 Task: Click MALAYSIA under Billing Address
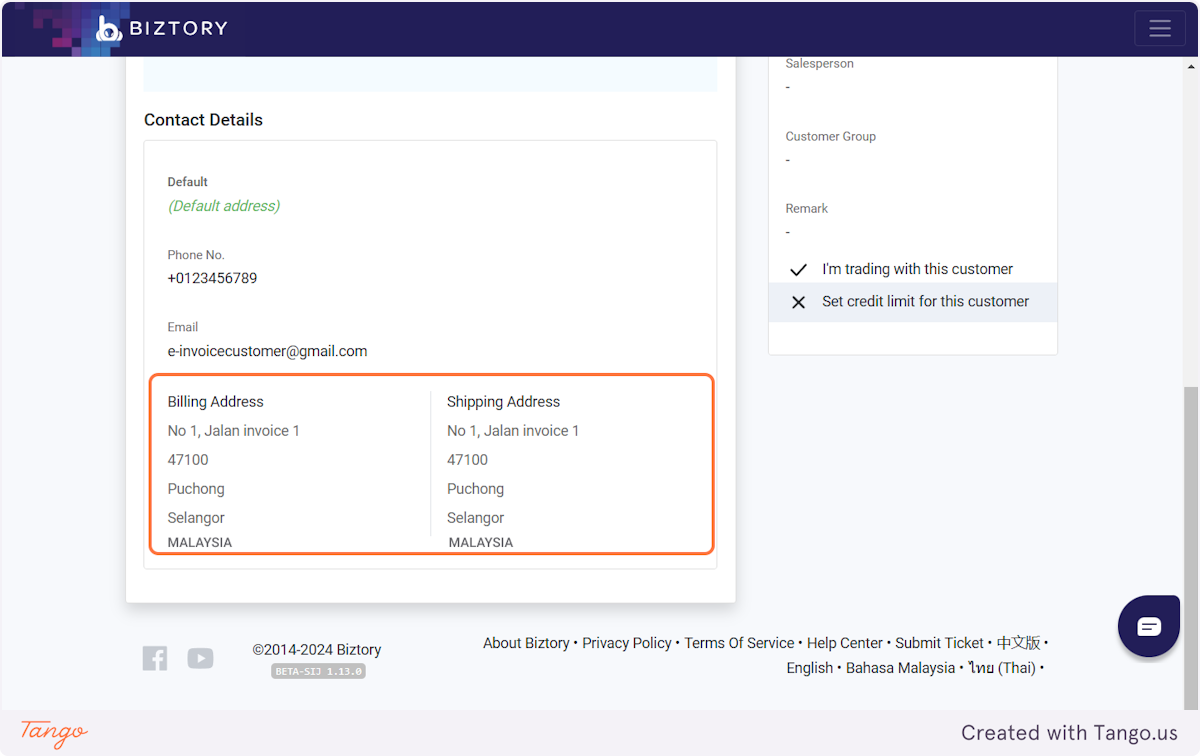(200, 542)
